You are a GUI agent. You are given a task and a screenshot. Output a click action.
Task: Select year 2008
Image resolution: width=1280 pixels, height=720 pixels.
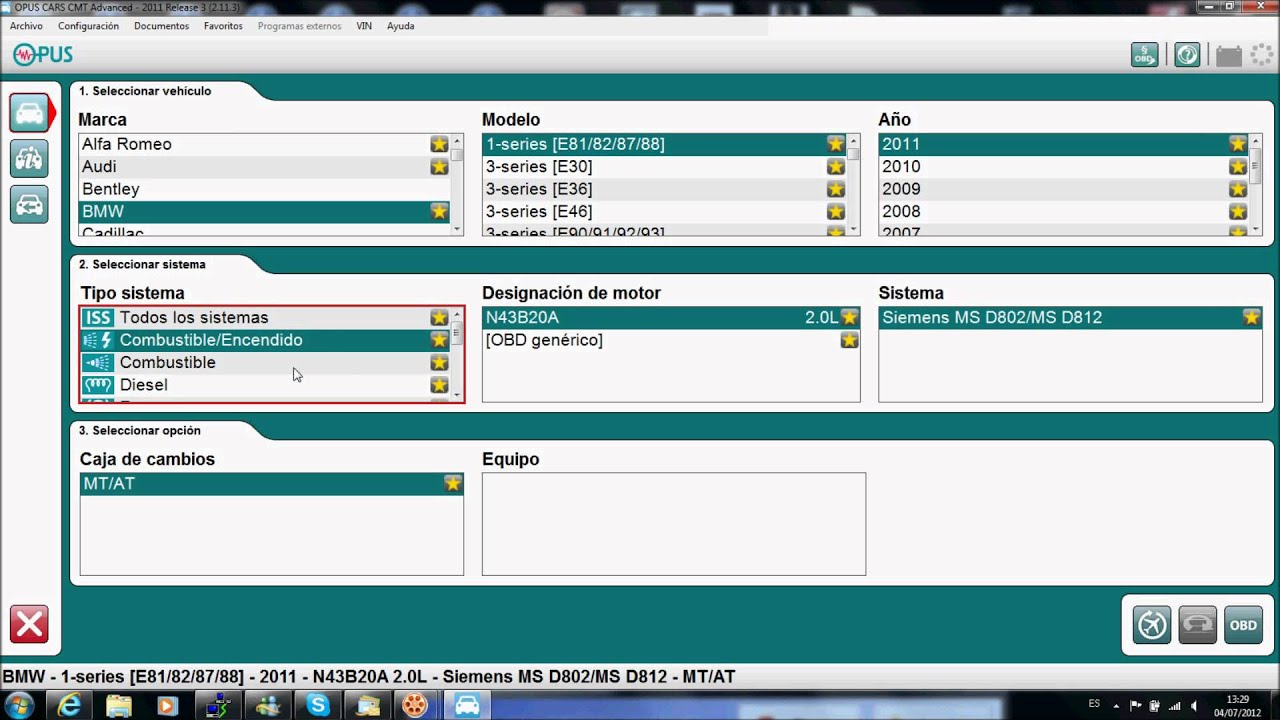(x=1064, y=211)
